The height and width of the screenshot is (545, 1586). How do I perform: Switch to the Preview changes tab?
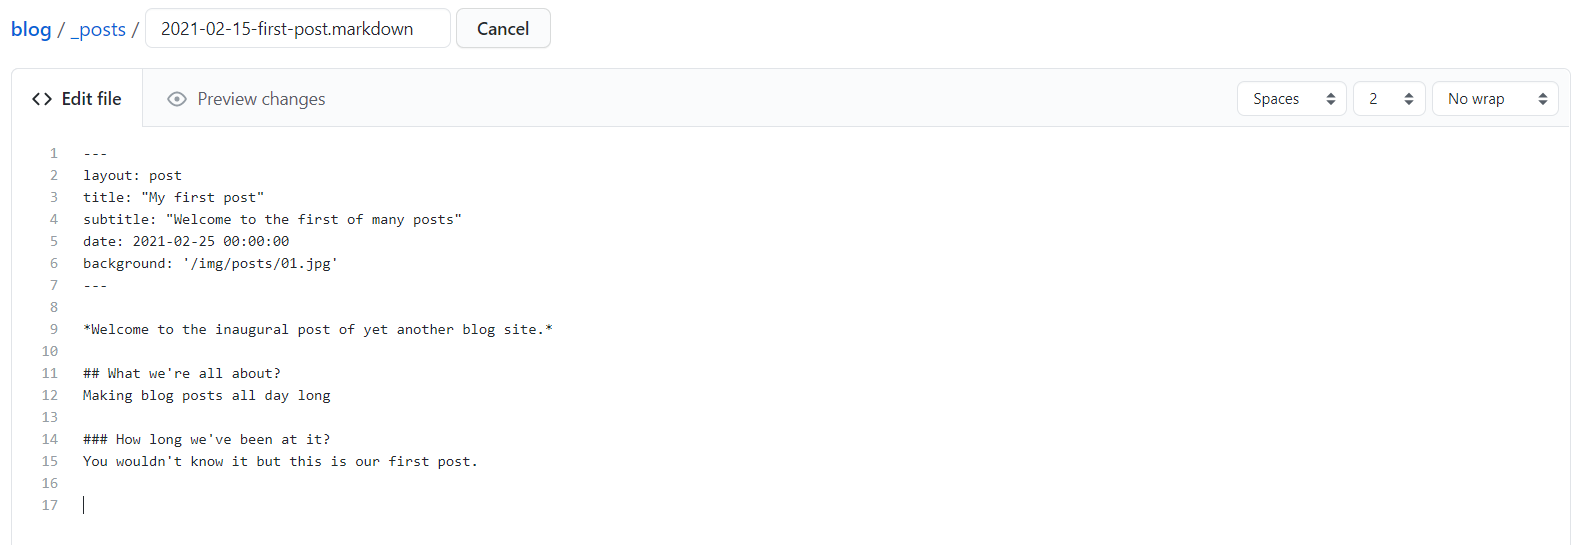tap(246, 99)
